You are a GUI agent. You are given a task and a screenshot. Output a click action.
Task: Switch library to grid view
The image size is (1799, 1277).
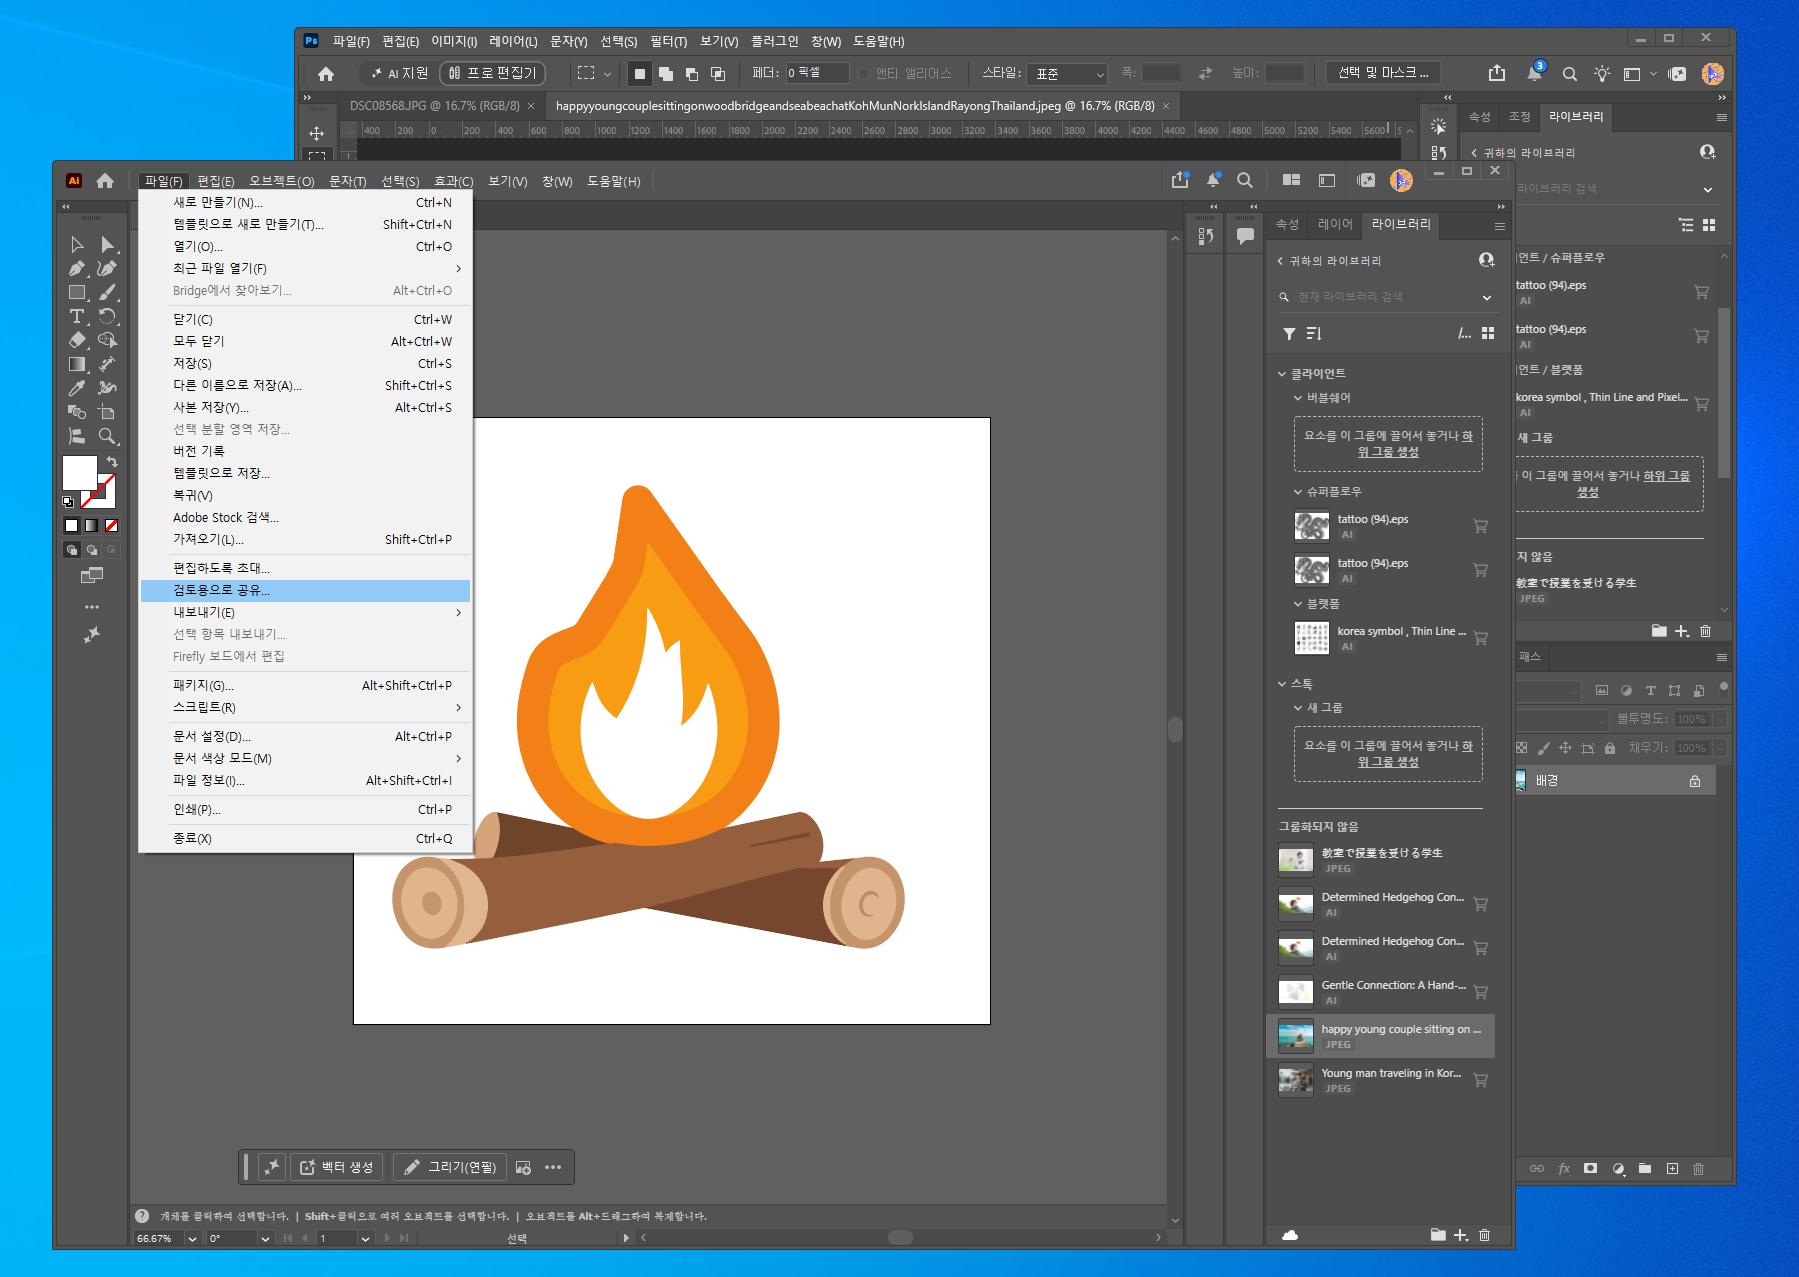[x=1488, y=334]
